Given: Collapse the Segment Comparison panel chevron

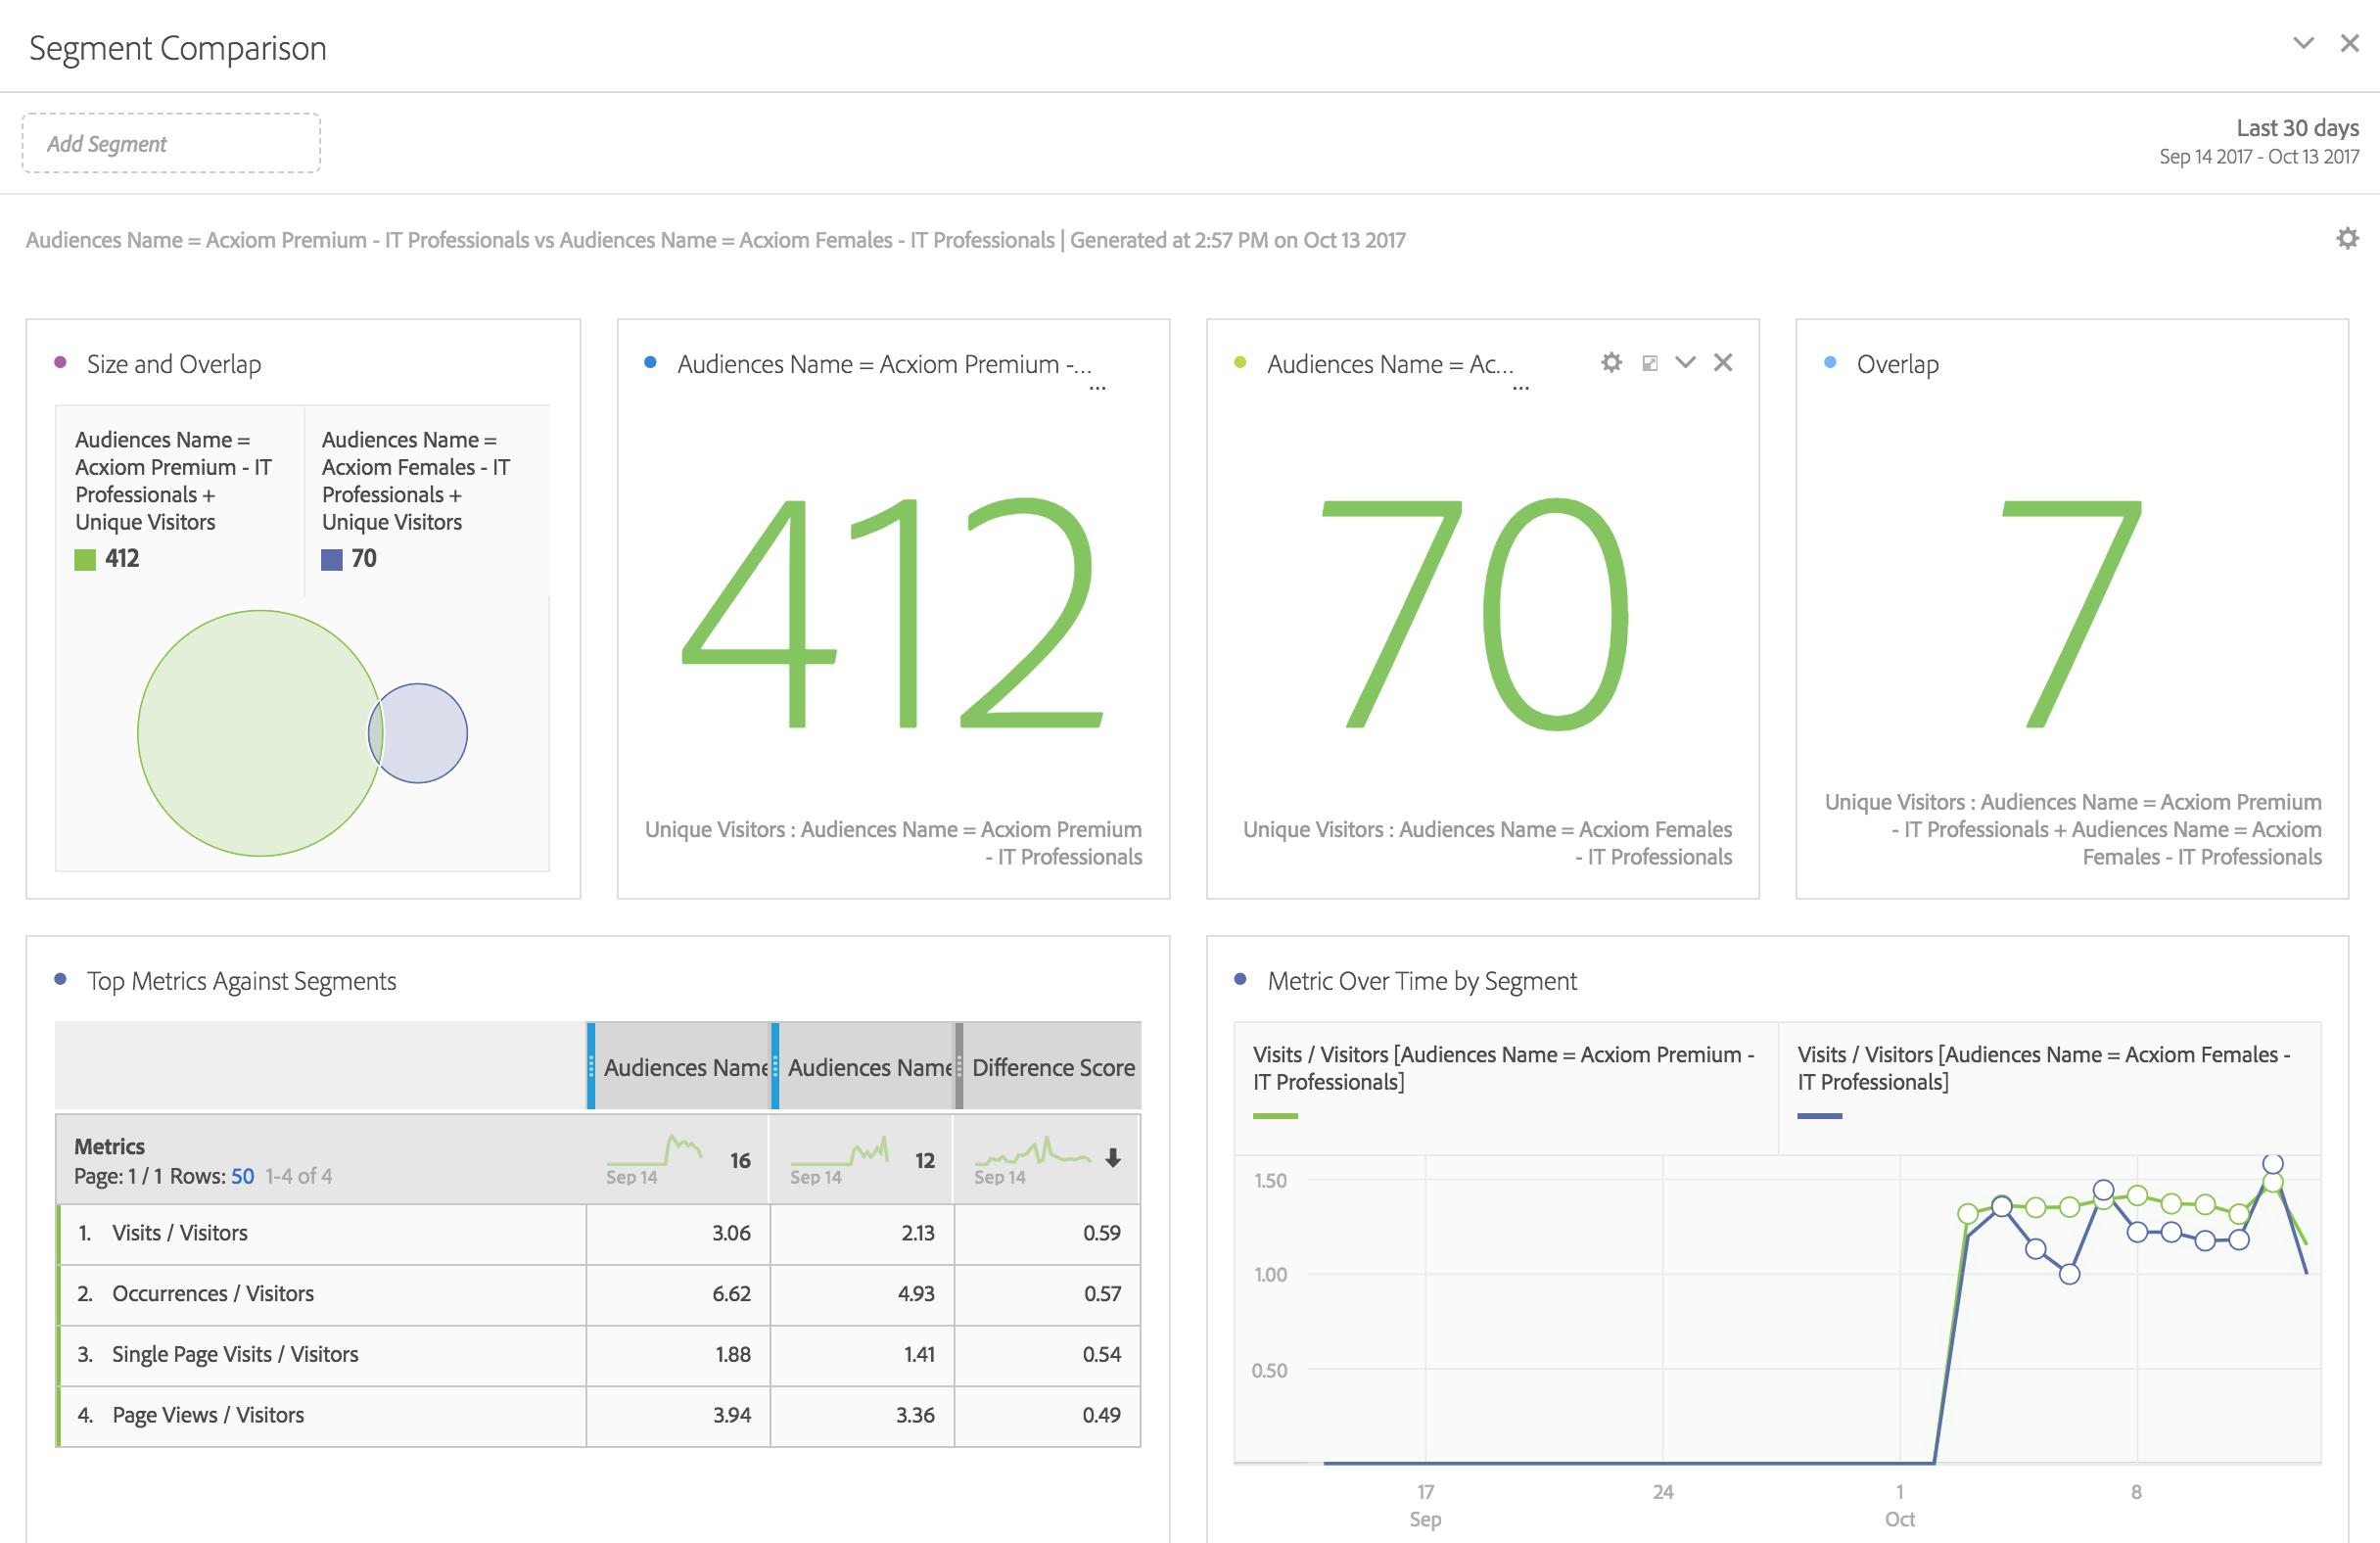Looking at the screenshot, I should [x=2304, y=43].
